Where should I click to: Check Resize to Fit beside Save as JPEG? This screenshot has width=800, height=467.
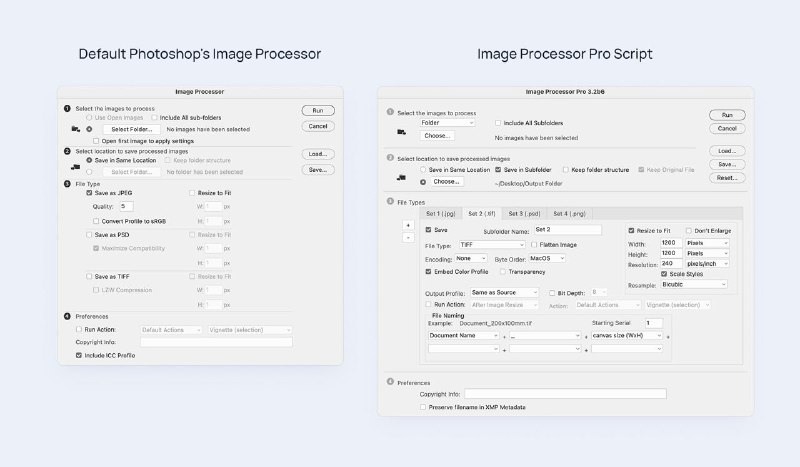(192, 193)
